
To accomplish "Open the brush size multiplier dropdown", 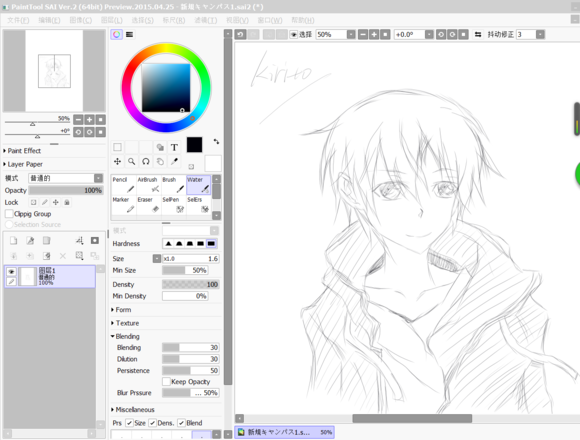I will pos(157,258).
